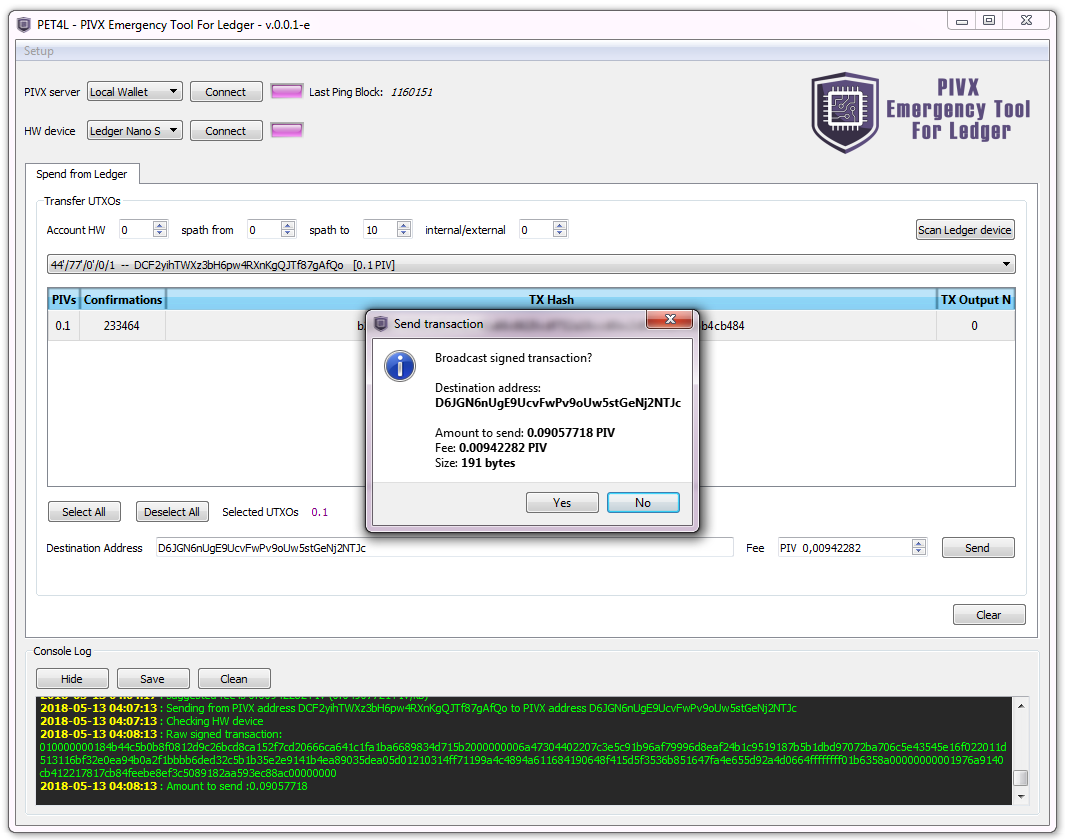Click Scan Ledger device button

965,230
